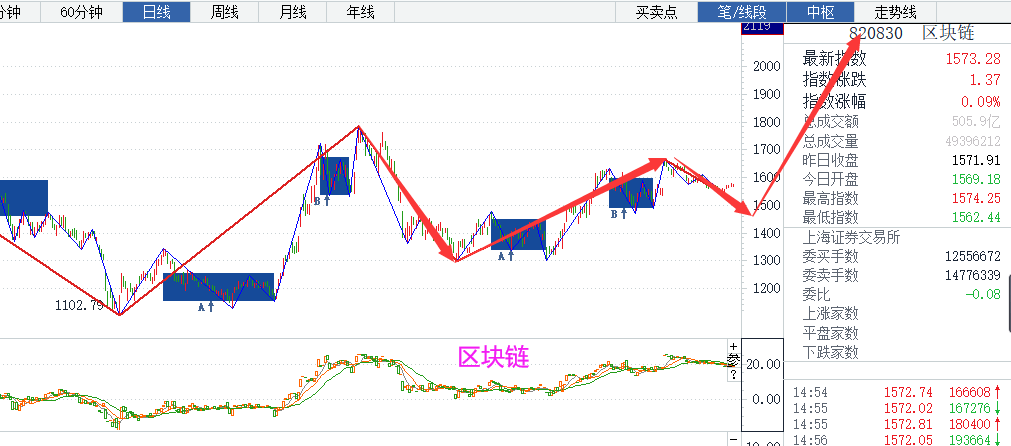Image resolution: width=1011 pixels, height=446 pixels.
Task: Click the 昨日收盘 label
Action: click(830, 160)
